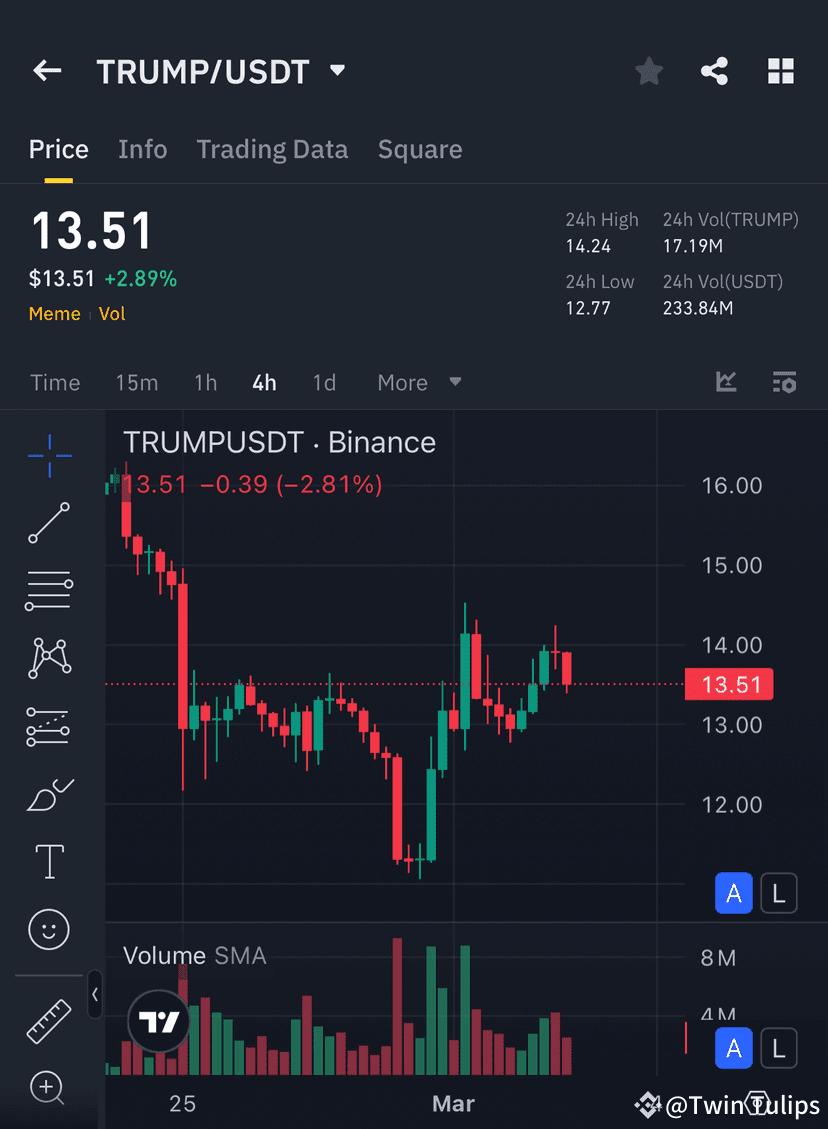This screenshot has height=1129, width=828.
Task: Open the Square tab
Action: pyautogui.click(x=420, y=149)
